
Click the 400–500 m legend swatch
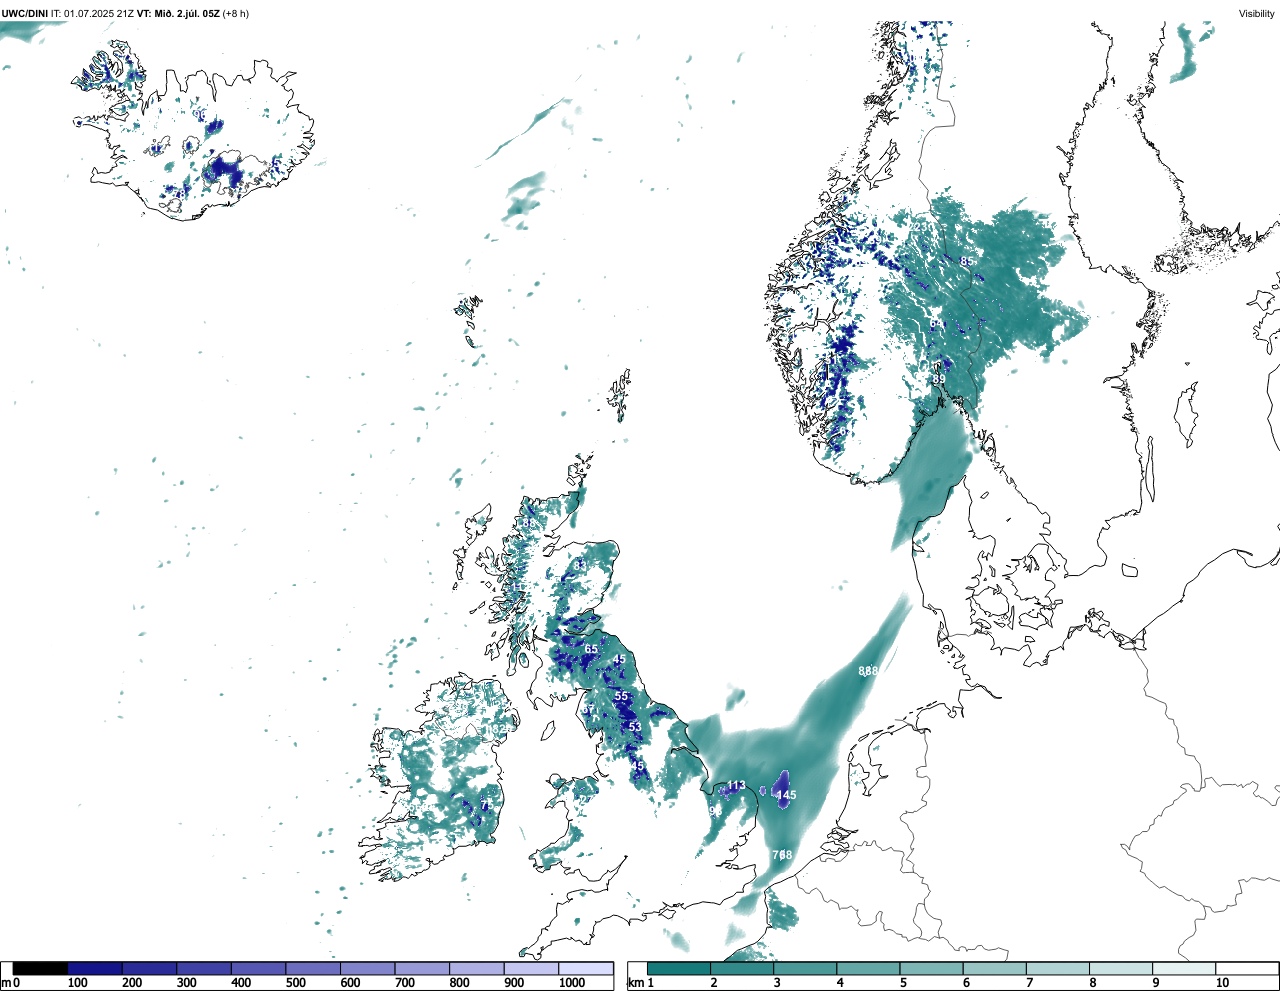click(259, 969)
